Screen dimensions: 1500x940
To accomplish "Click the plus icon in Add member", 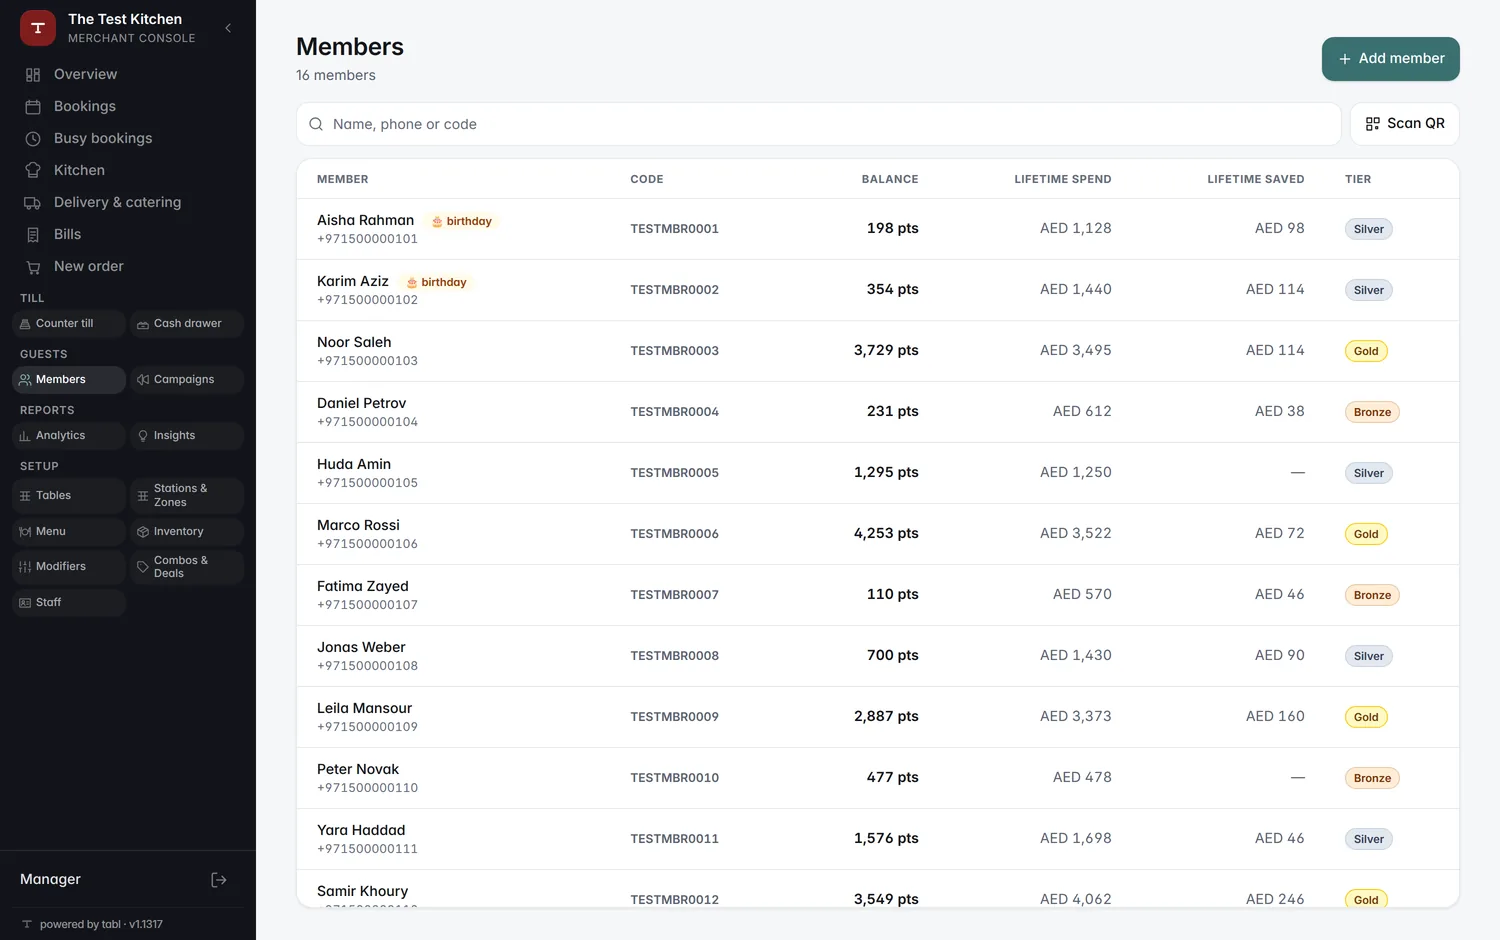I will coord(1345,59).
